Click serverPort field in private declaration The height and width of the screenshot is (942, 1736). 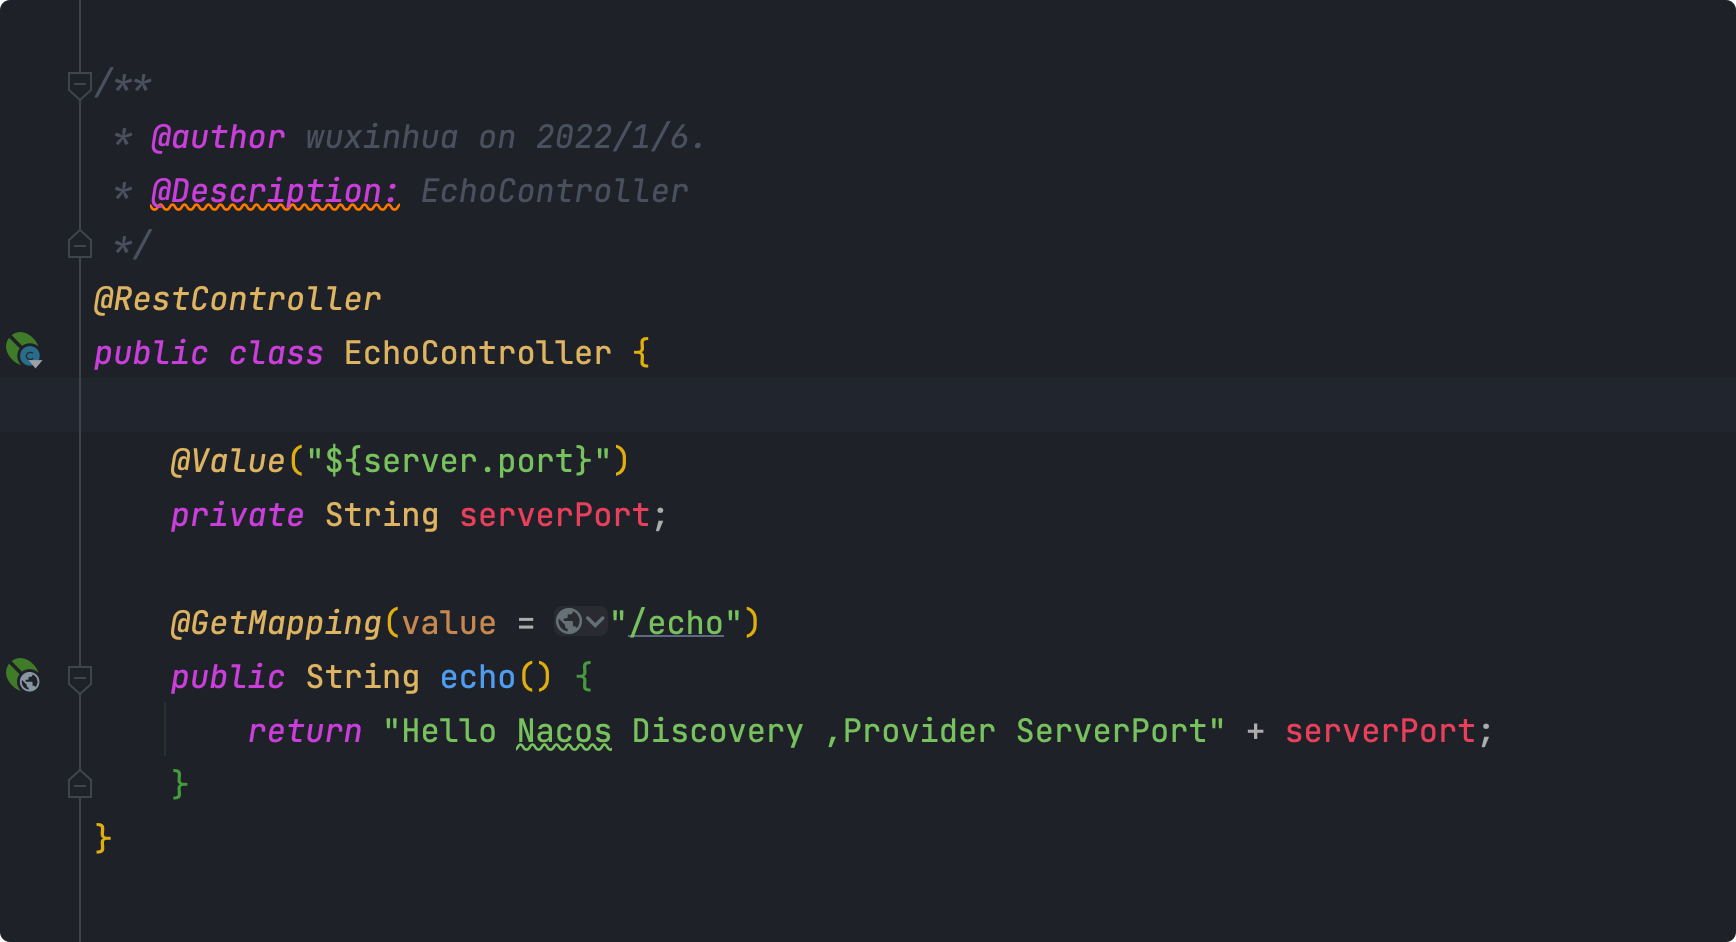[x=554, y=515]
